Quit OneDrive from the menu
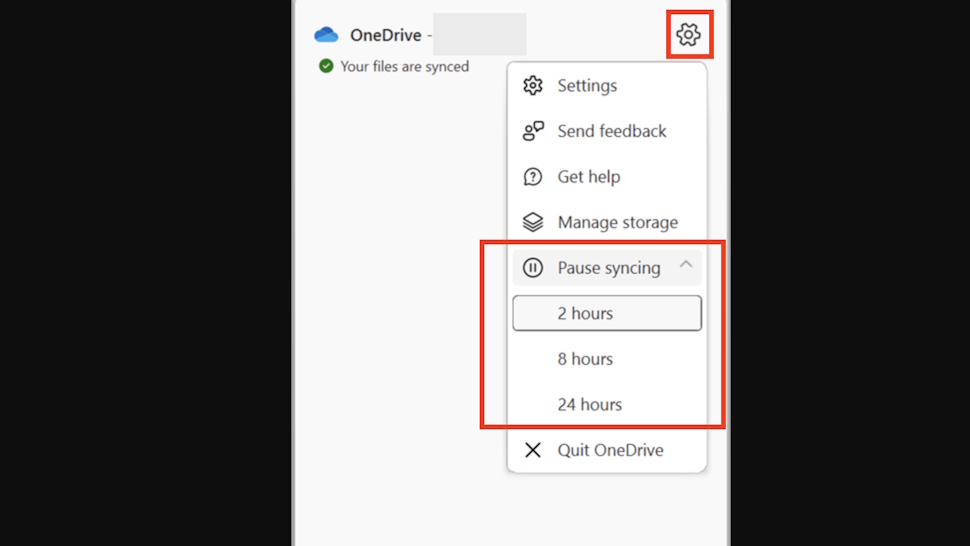This screenshot has width=970, height=546. [607, 450]
